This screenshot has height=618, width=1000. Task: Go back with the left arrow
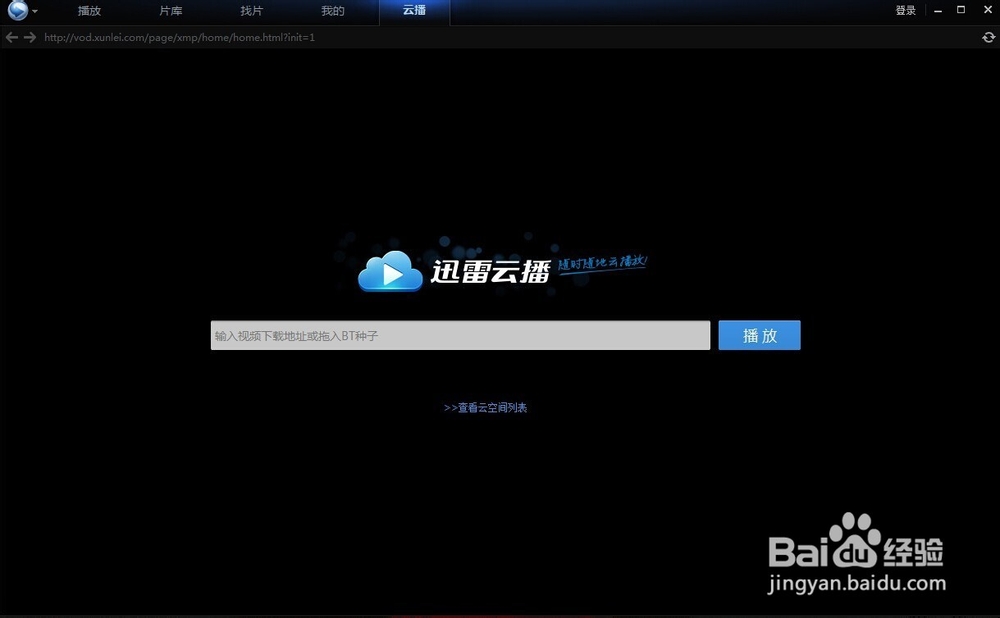pos(11,38)
